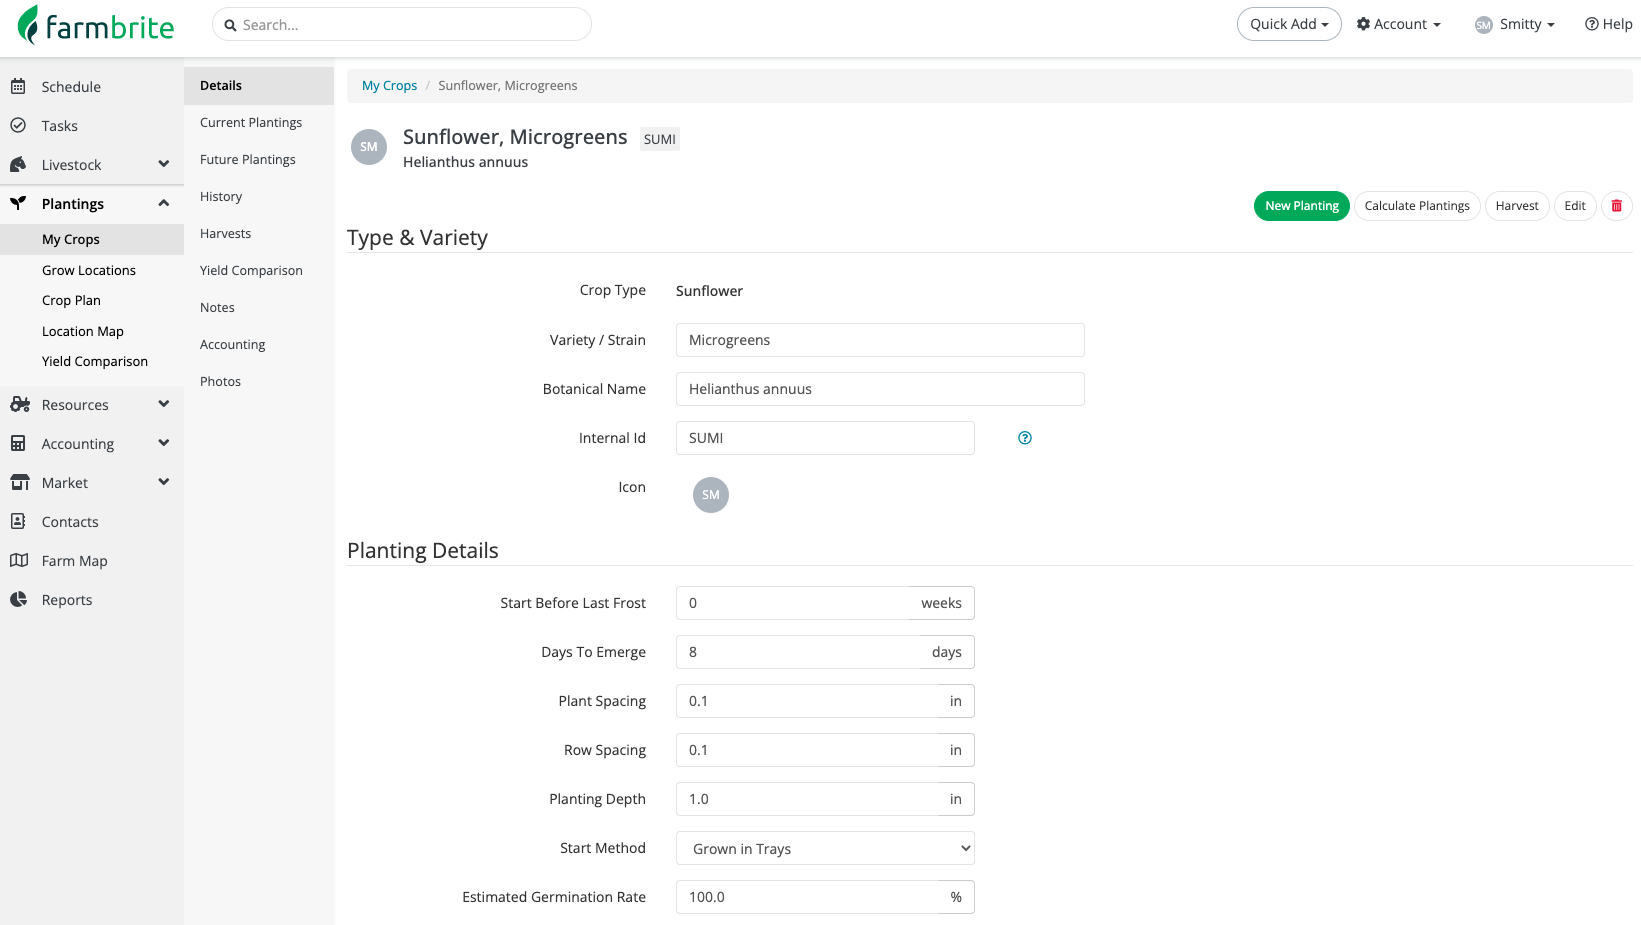Click the Calculate Plantings button

click(x=1416, y=206)
